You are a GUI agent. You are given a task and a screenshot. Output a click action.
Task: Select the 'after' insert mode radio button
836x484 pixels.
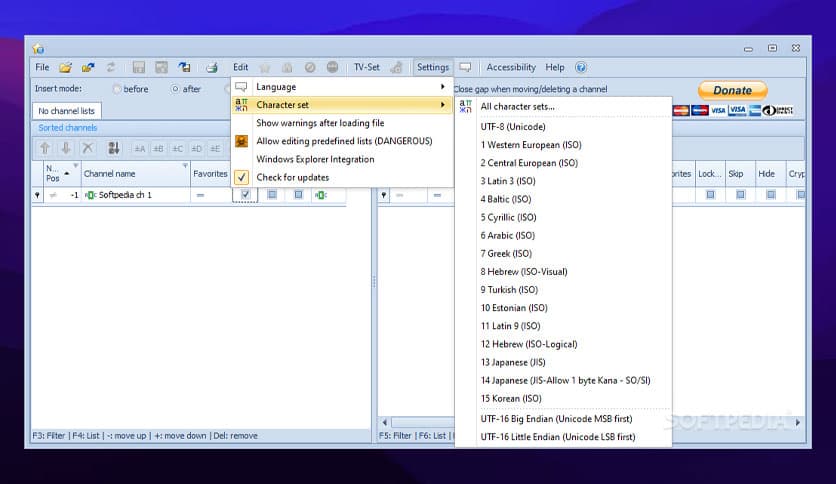(175, 89)
